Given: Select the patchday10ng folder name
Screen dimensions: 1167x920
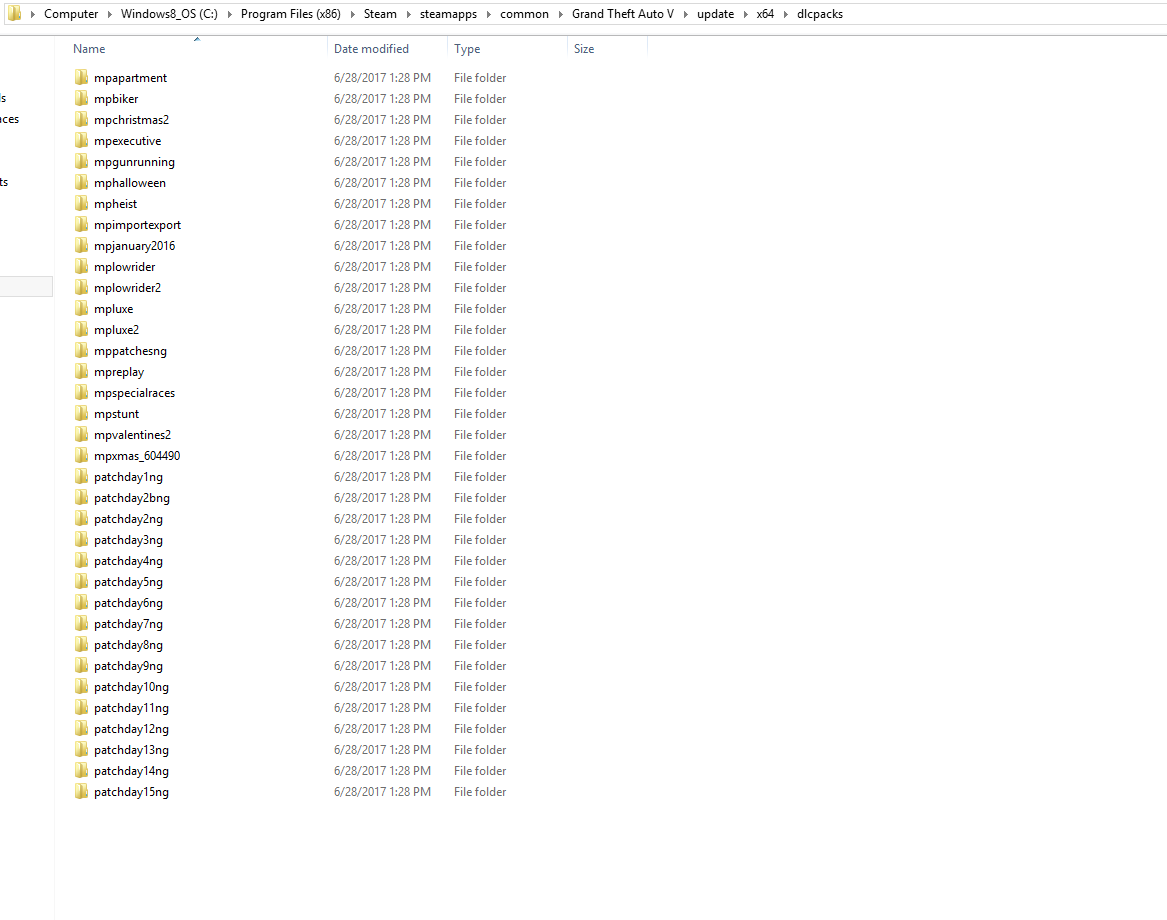Looking at the screenshot, I should coord(131,687).
